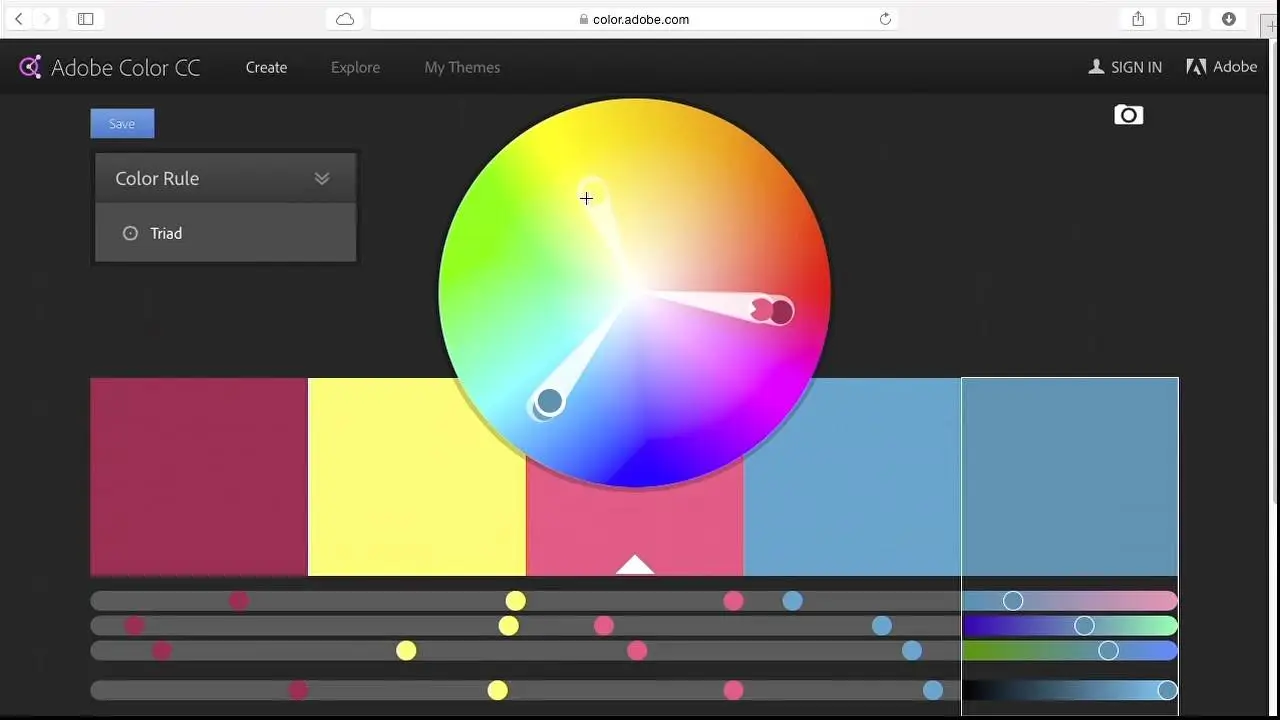Click the top gradient slider handle of selected swatch
This screenshot has height=720, width=1280.
1013,601
